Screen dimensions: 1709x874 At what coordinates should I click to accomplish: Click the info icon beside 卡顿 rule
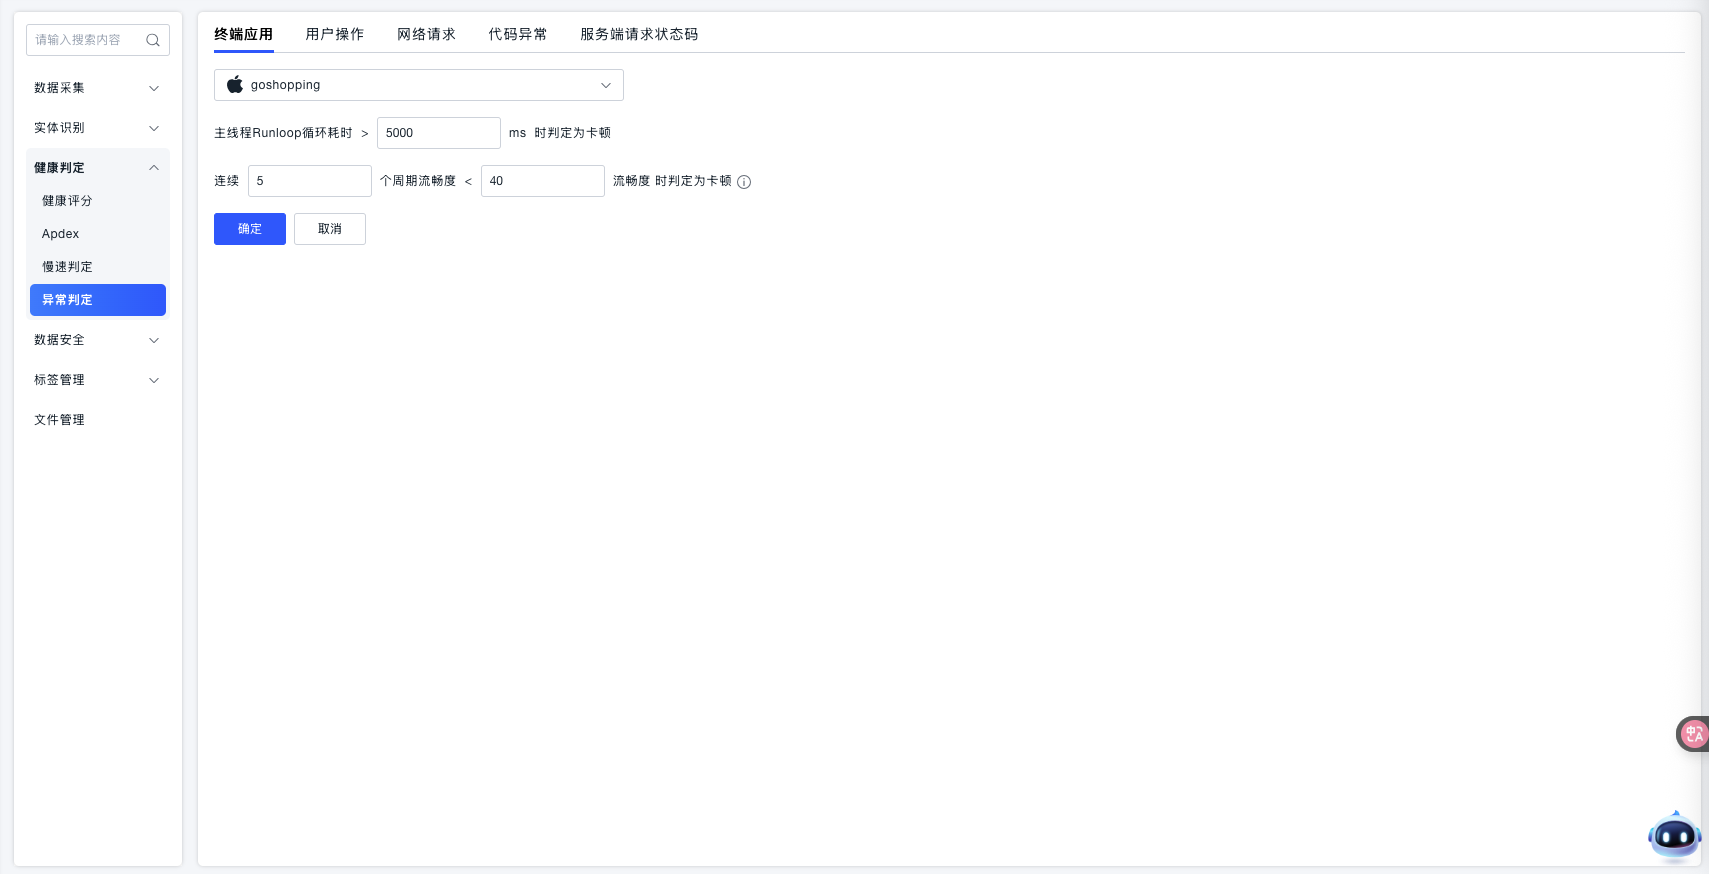(x=744, y=182)
